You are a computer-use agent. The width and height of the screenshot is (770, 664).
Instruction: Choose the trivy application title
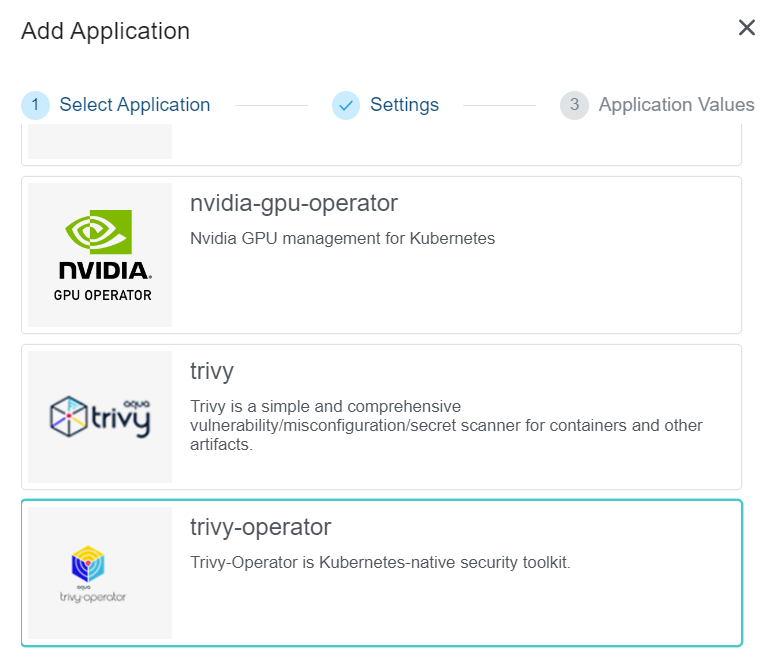212,372
